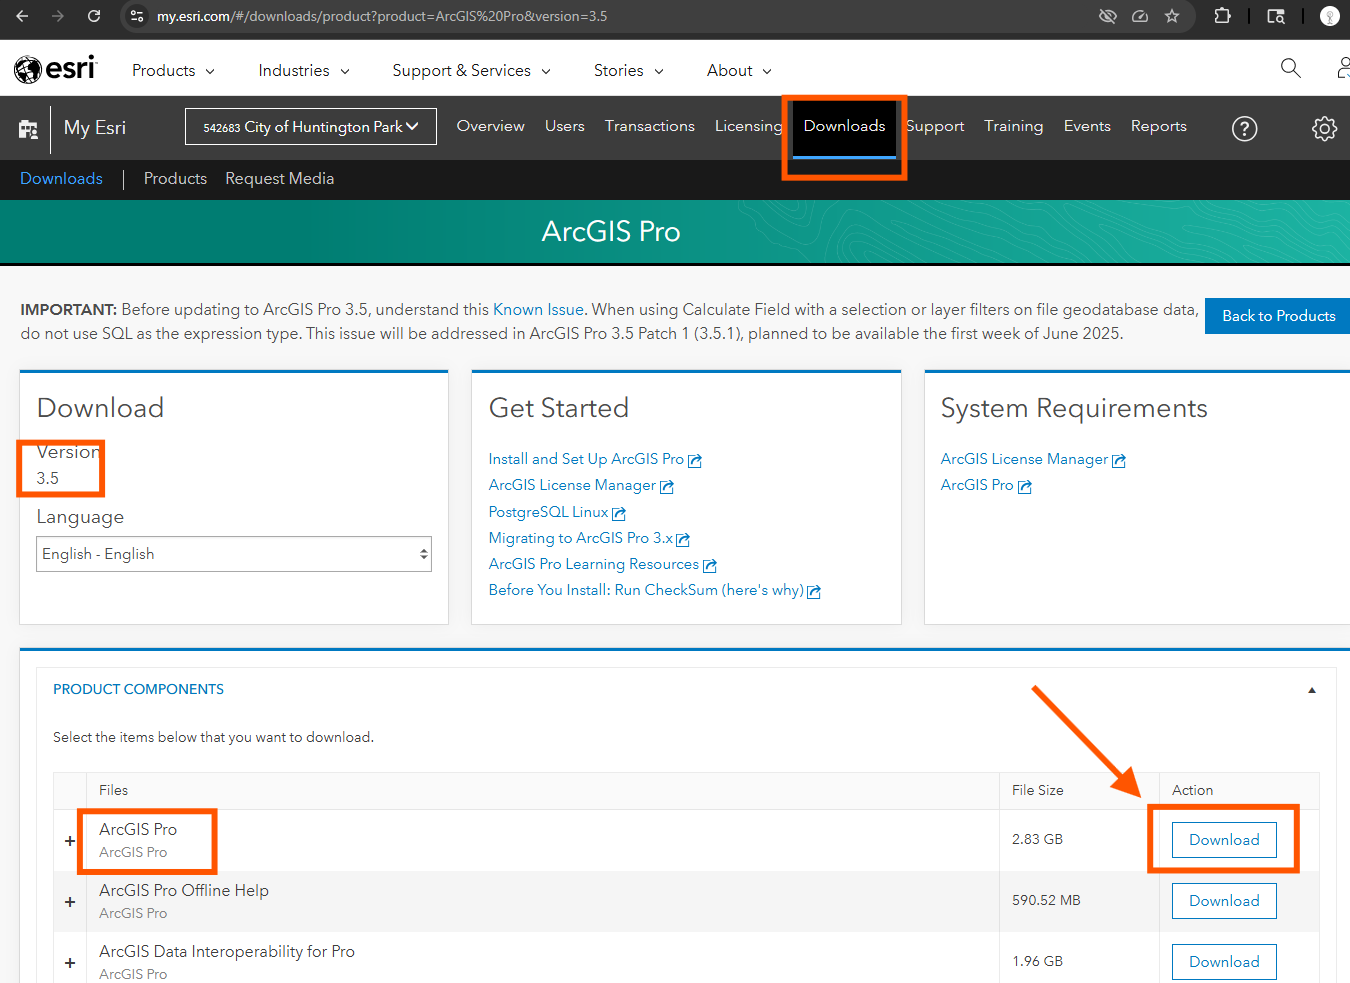Image resolution: width=1350 pixels, height=983 pixels.
Task: Open the Products dropdown in the Esri header
Action: point(173,70)
